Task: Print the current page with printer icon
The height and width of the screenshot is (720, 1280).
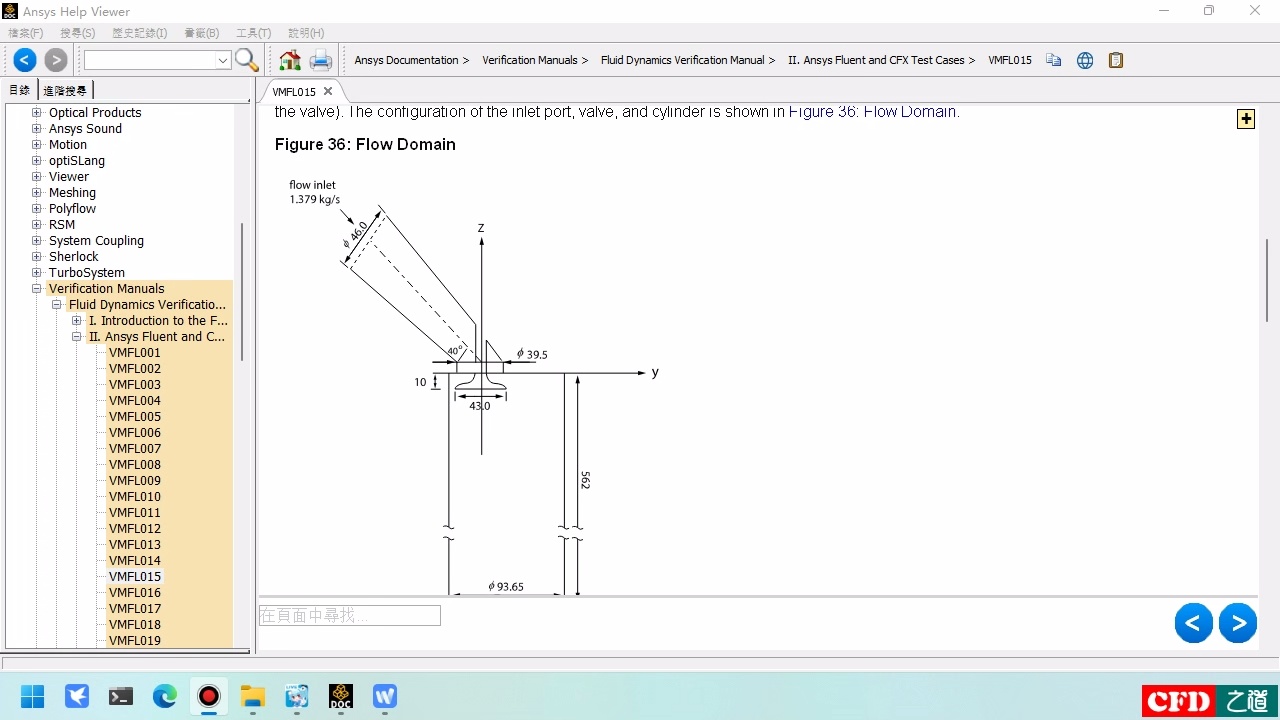Action: click(320, 60)
